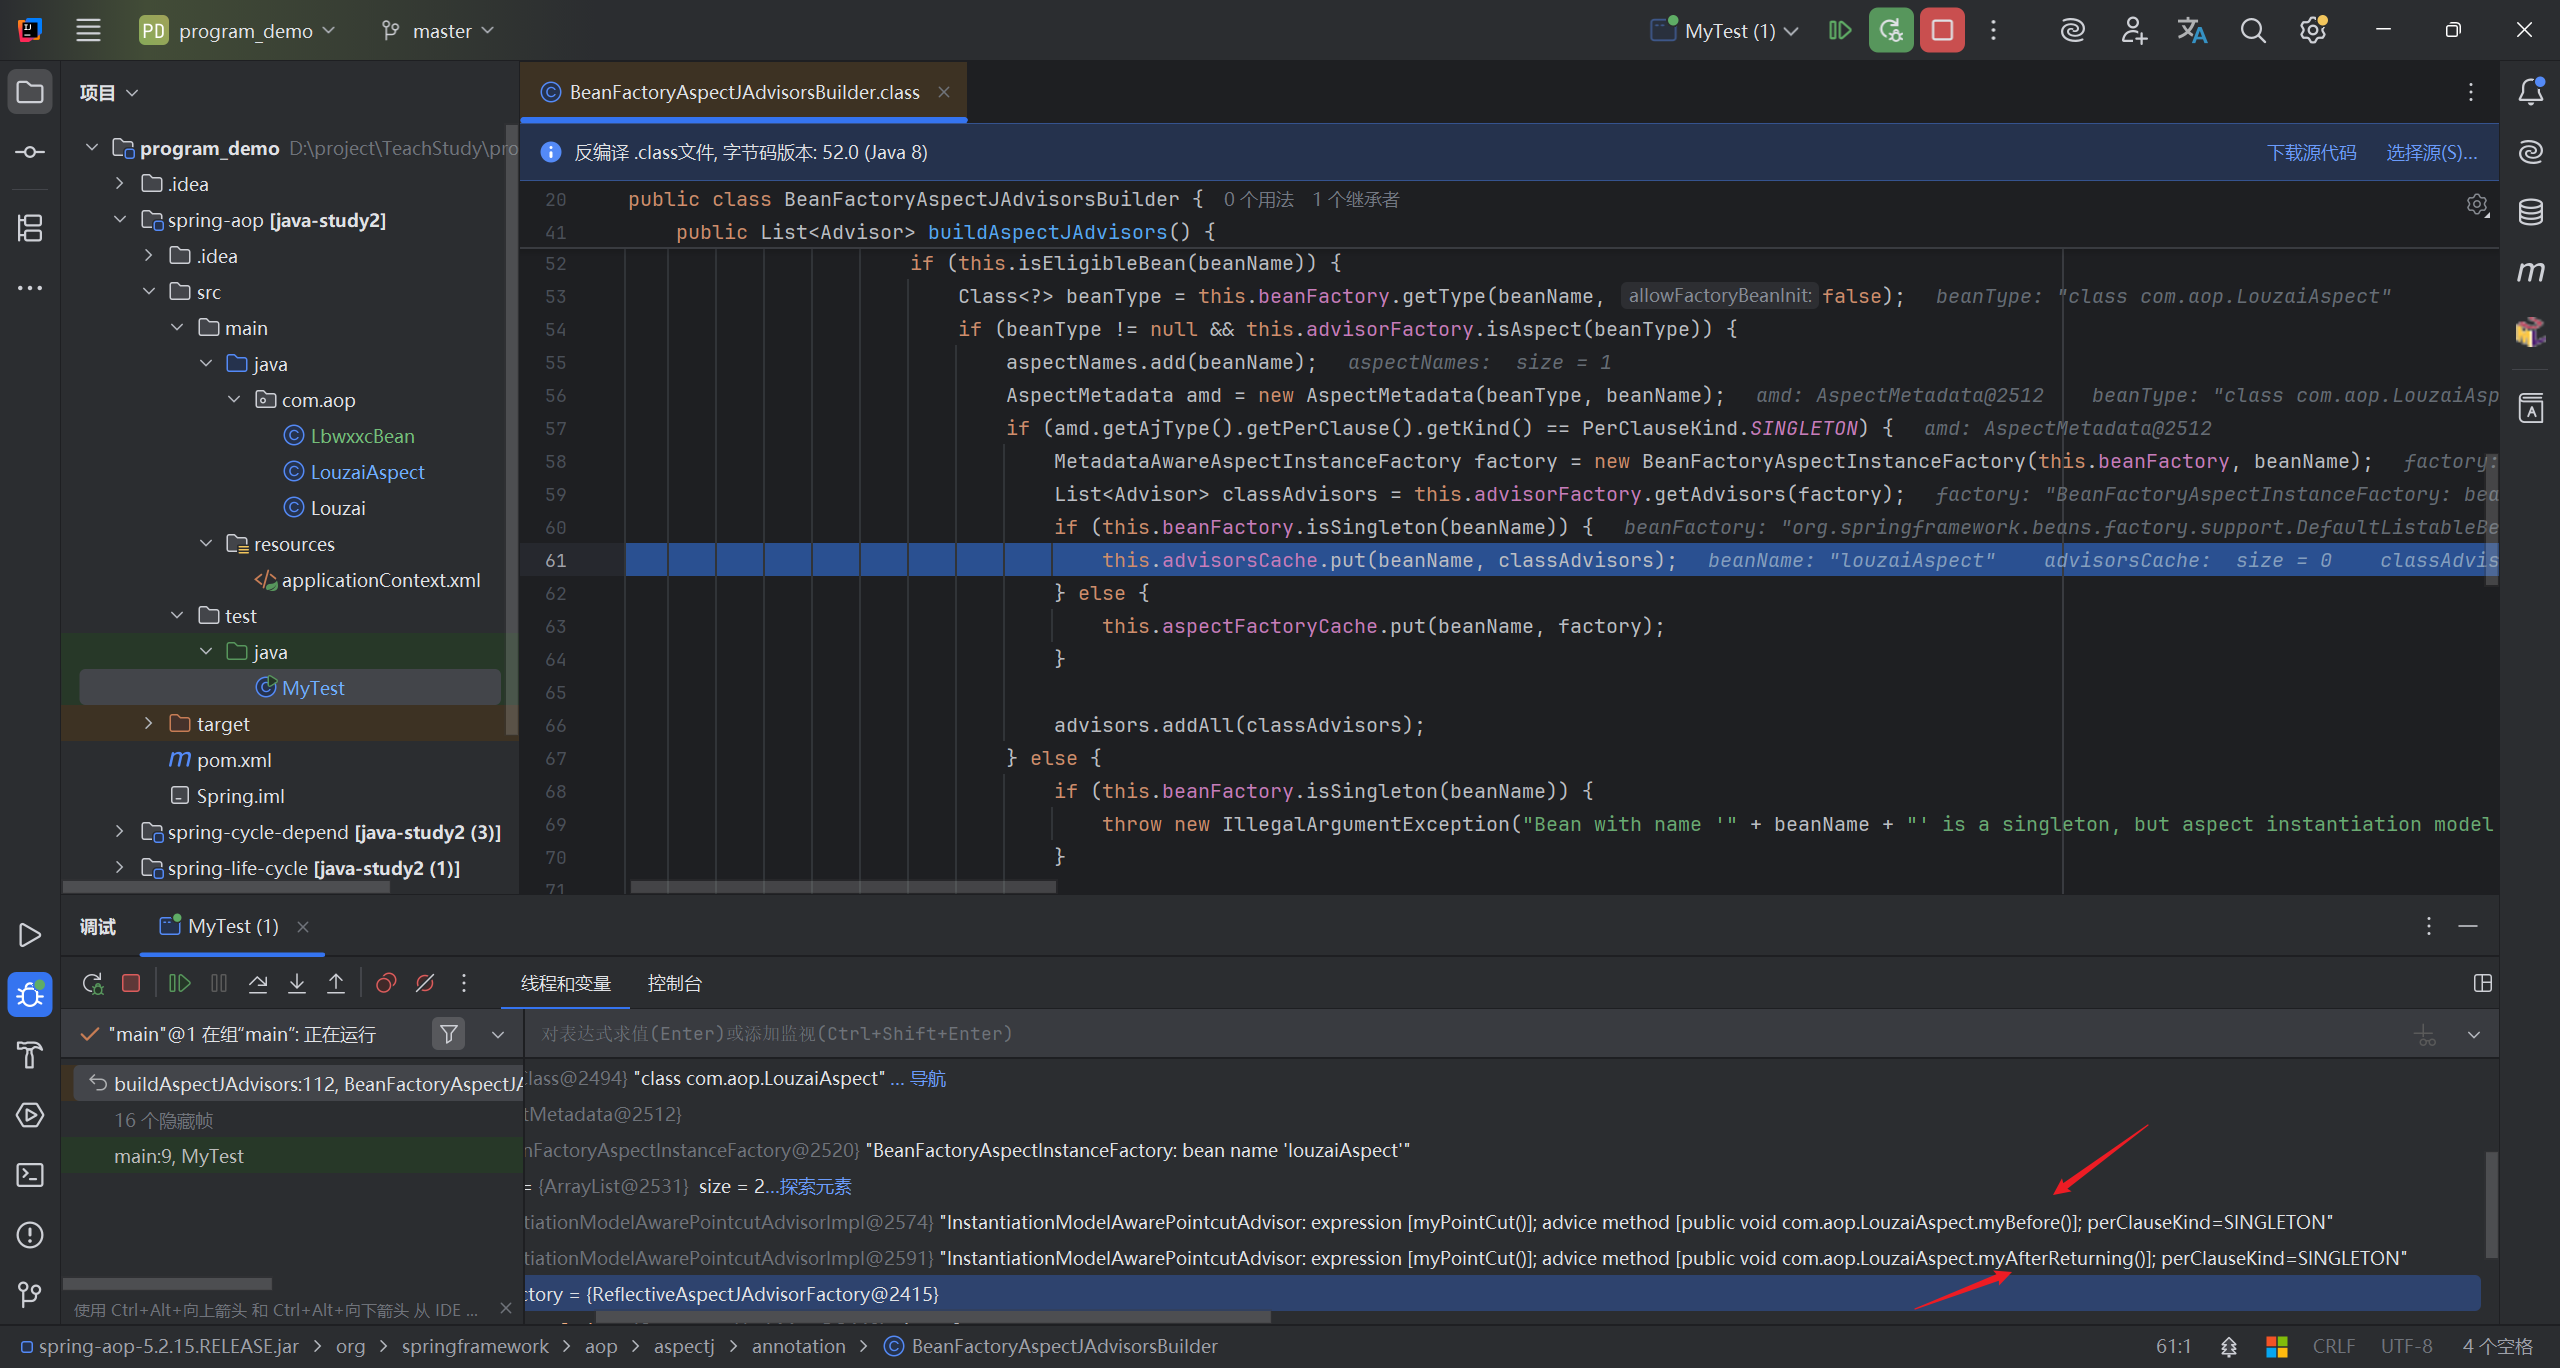Open the Database tool window icon
The image size is (2560, 1368).
click(x=2530, y=212)
